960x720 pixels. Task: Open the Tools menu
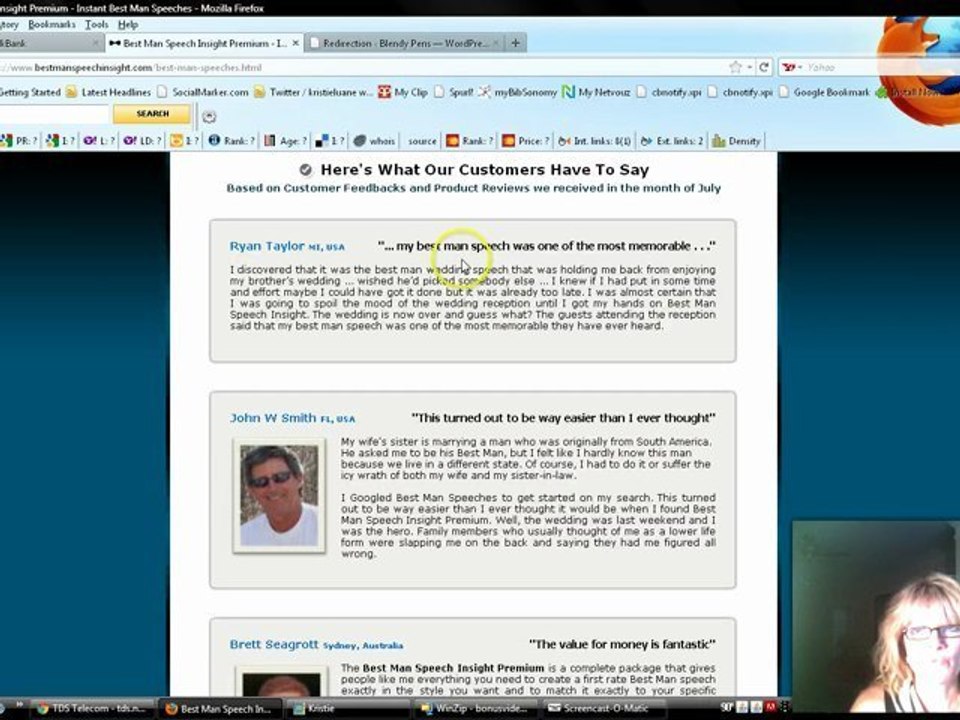click(97, 24)
